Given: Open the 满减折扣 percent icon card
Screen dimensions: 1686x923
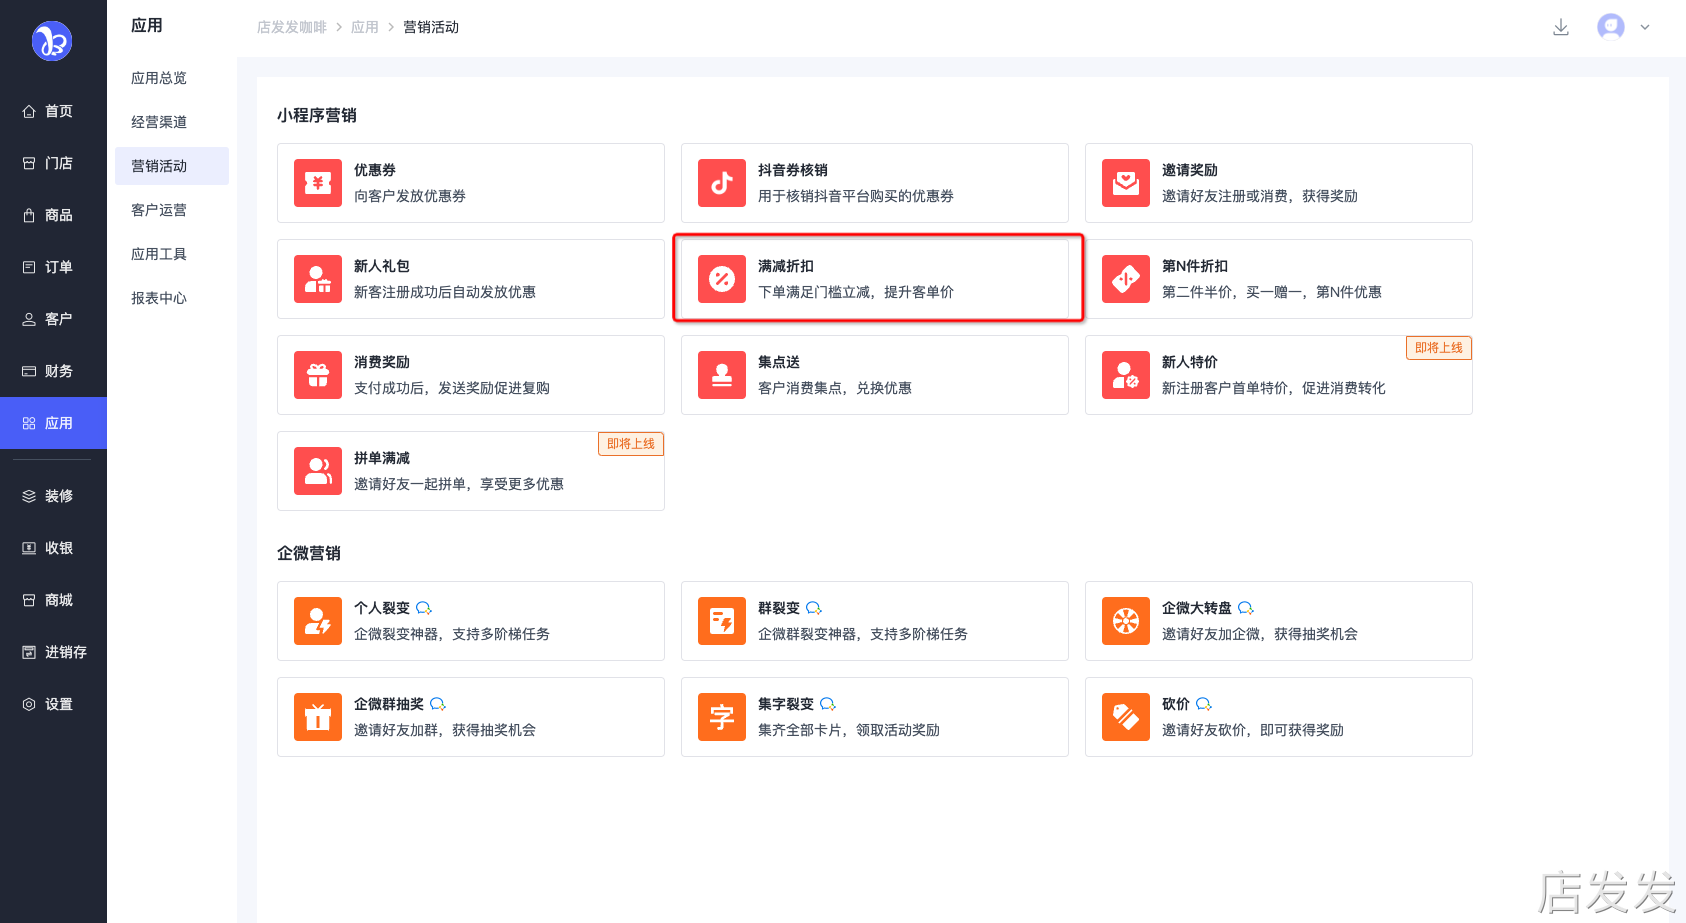Looking at the screenshot, I should tap(722, 279).
